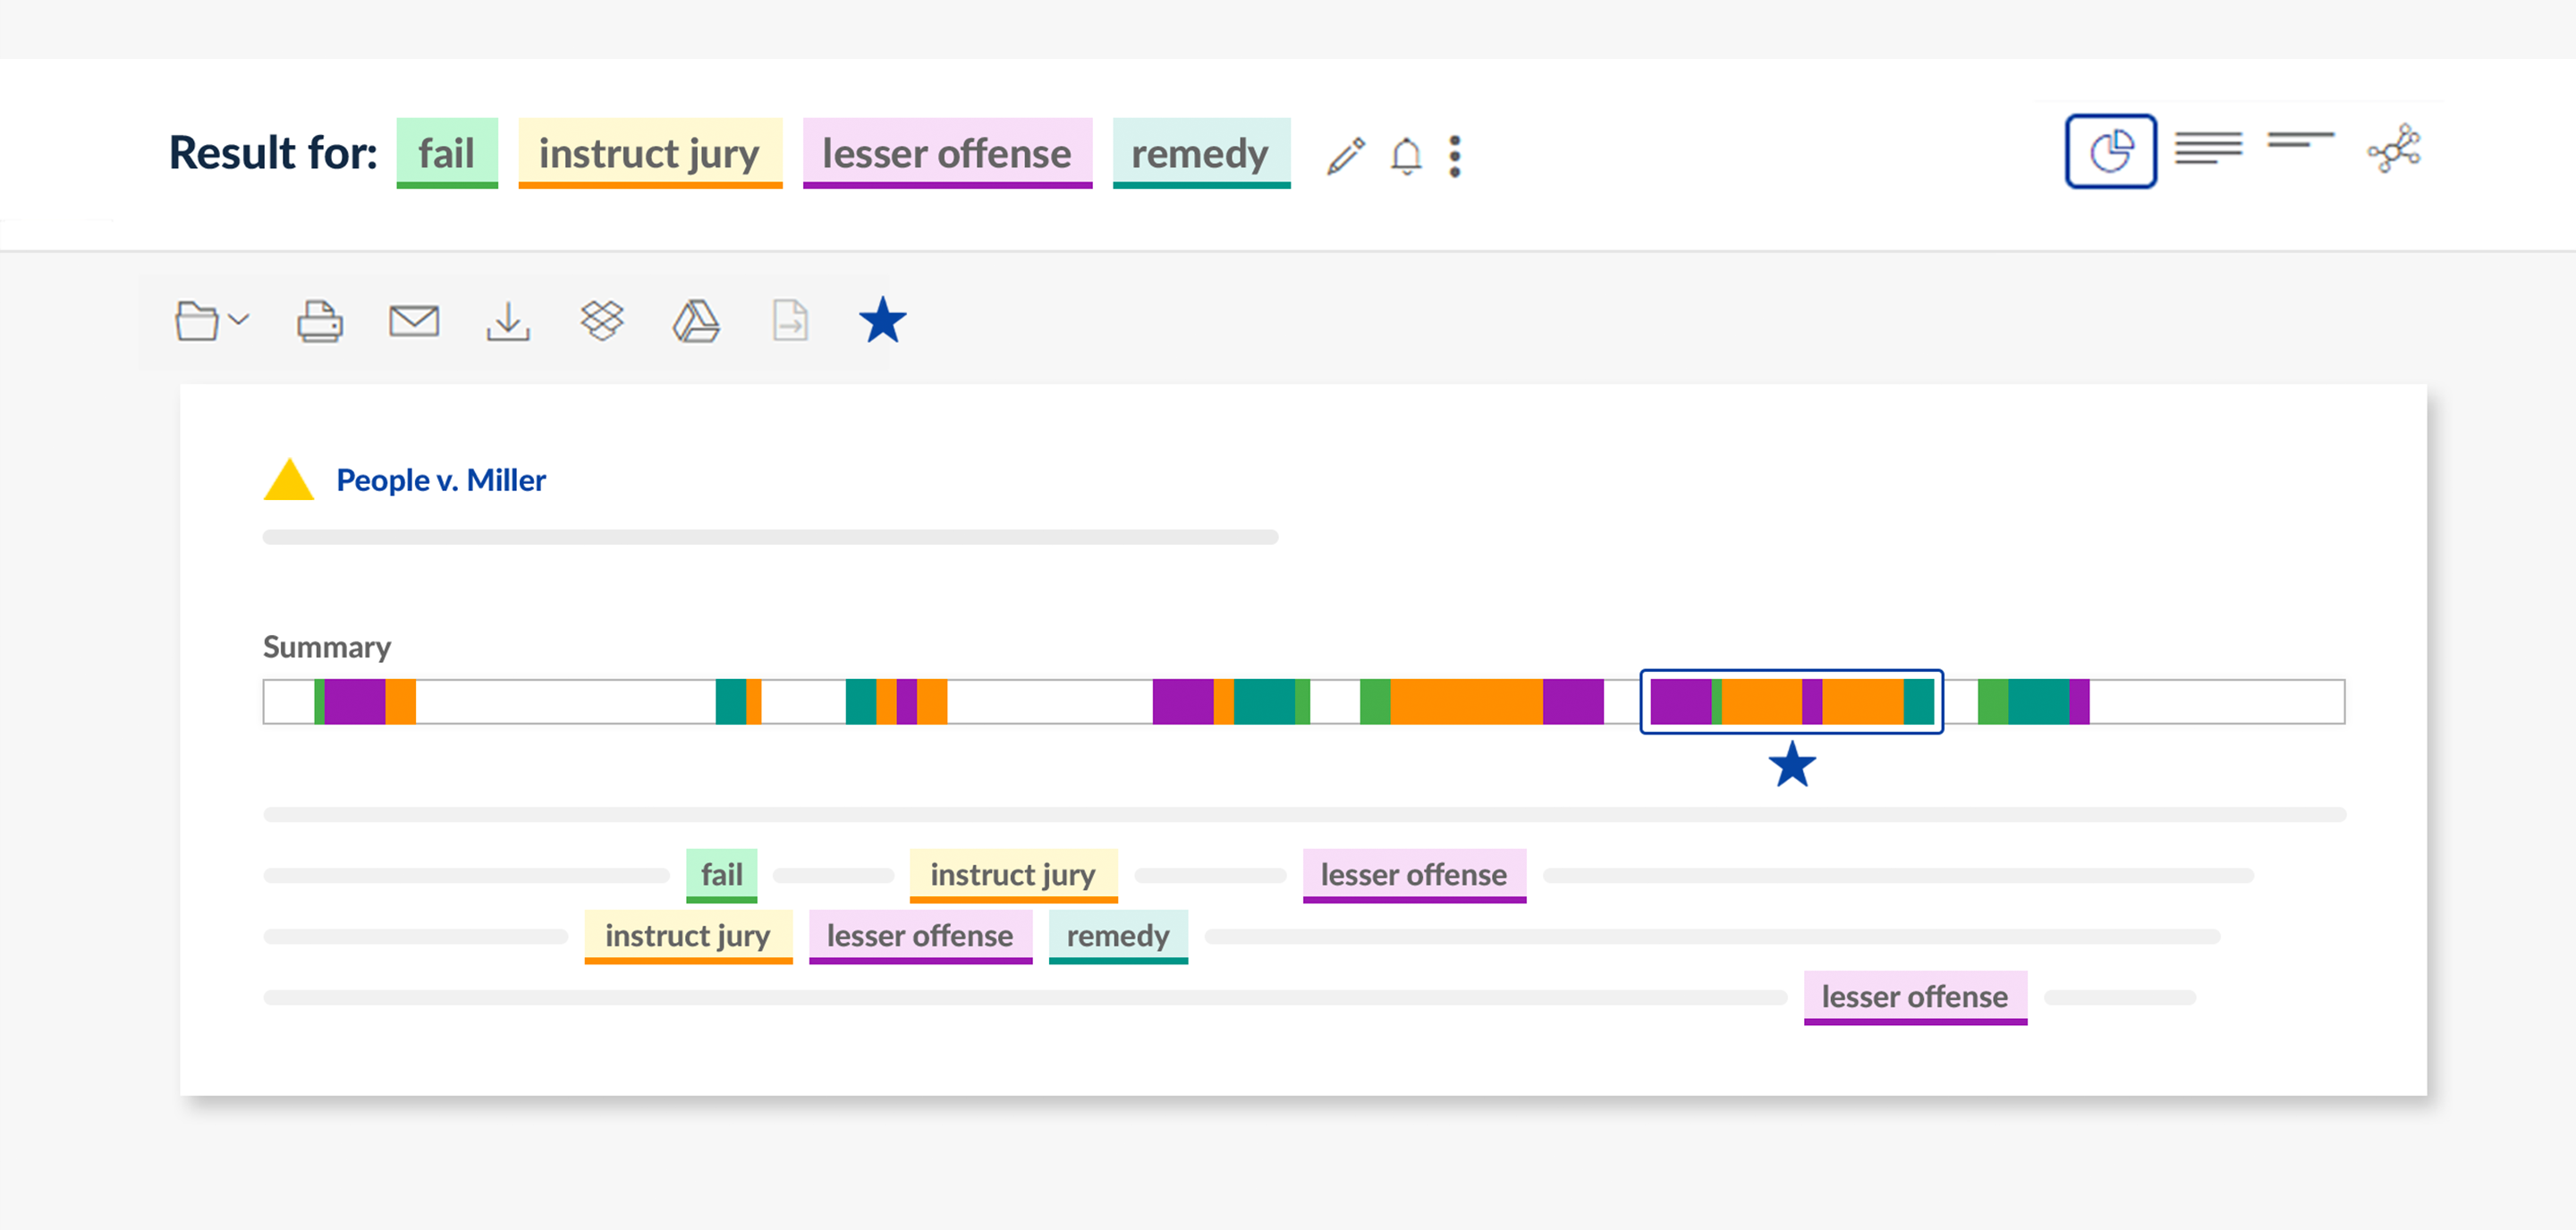Viewport: 2576px width, 1230px height.
Task: Click the last green segment in summary bar
Action: click(1992, 701)
